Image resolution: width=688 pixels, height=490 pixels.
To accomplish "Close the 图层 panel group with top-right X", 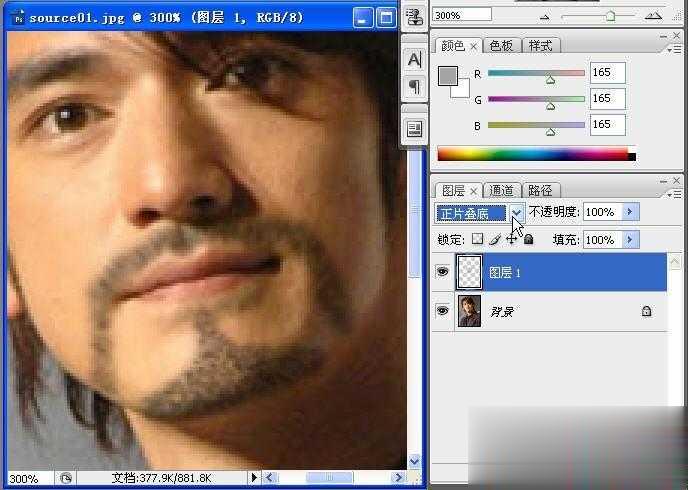I will (676, 181).
